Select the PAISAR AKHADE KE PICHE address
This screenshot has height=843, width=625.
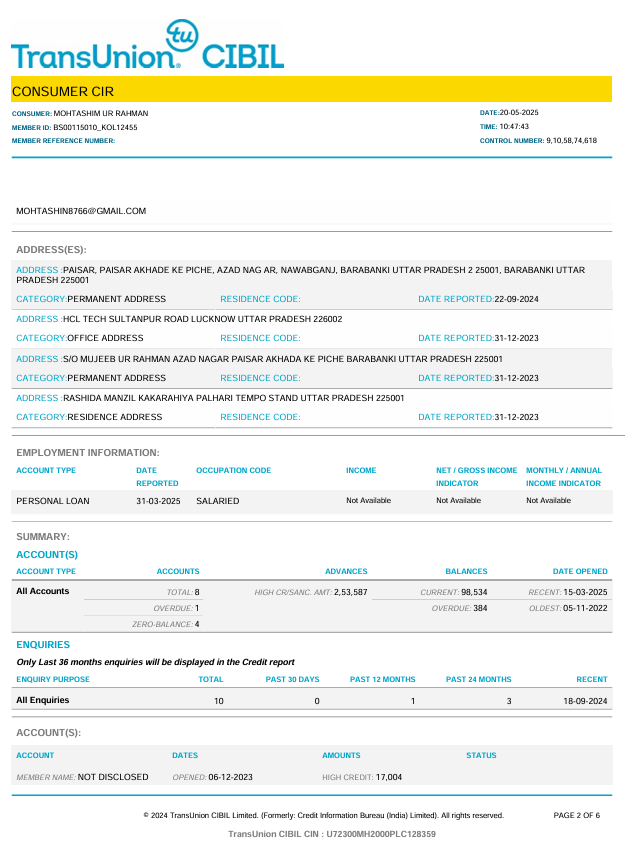(300, 275)
